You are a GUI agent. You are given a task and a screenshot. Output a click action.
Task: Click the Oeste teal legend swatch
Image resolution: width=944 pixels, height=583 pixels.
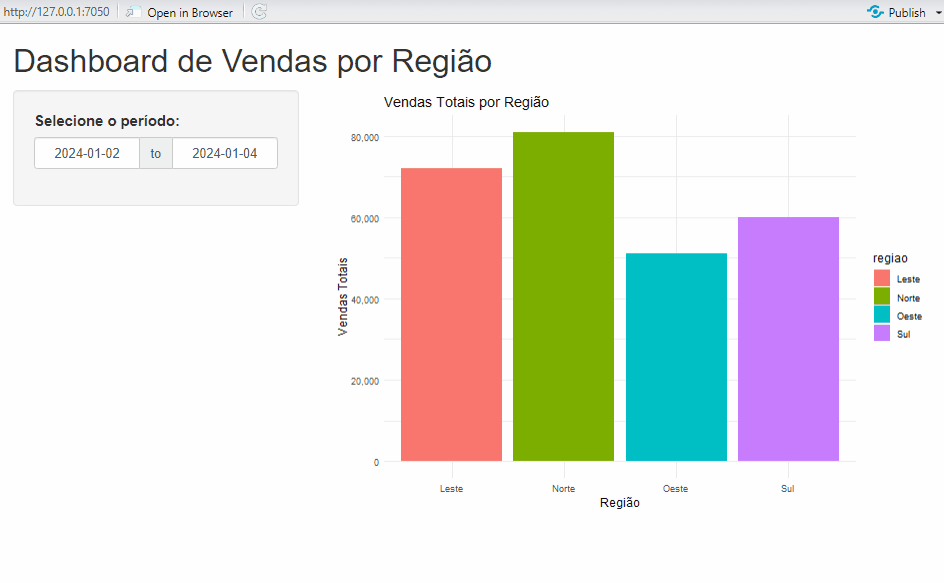point(881,315)
